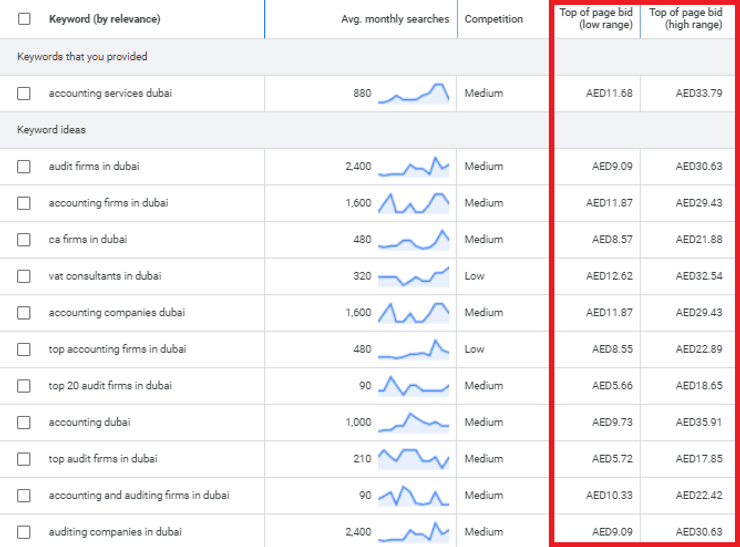
Task: Click keyword text accounting companies dubai
Action: (x=117, y=312)
